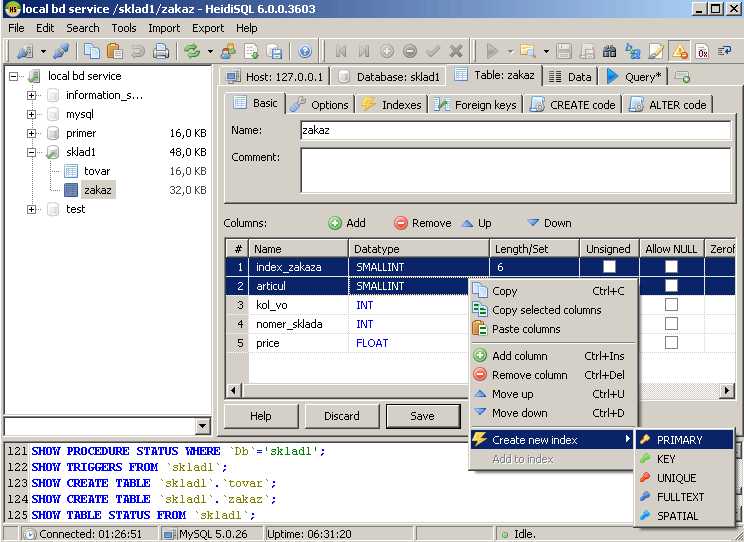The width and height of the screenshot is (744, 542).
Task: Click the Up button above the columns list
Action: tap(477, 223)
